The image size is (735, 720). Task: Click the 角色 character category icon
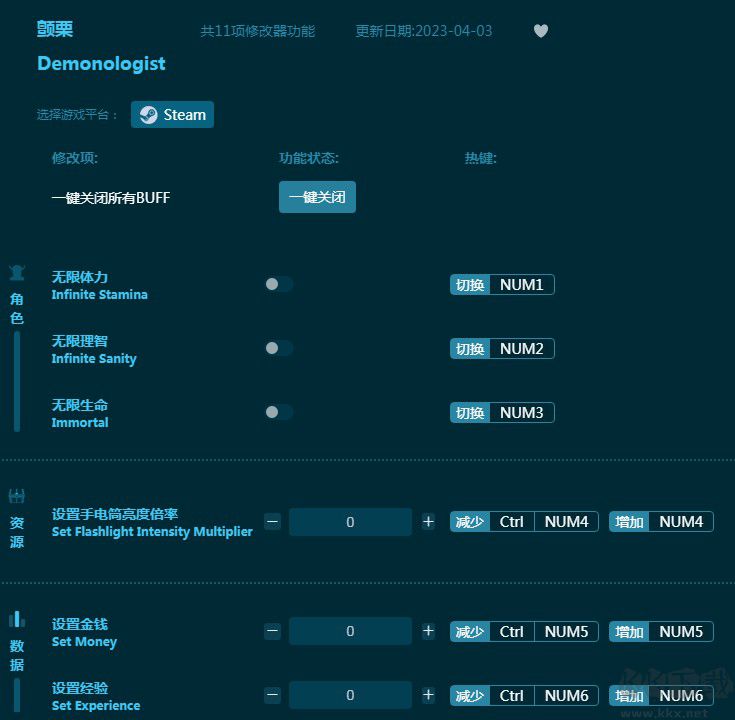[x=17, y=274]
